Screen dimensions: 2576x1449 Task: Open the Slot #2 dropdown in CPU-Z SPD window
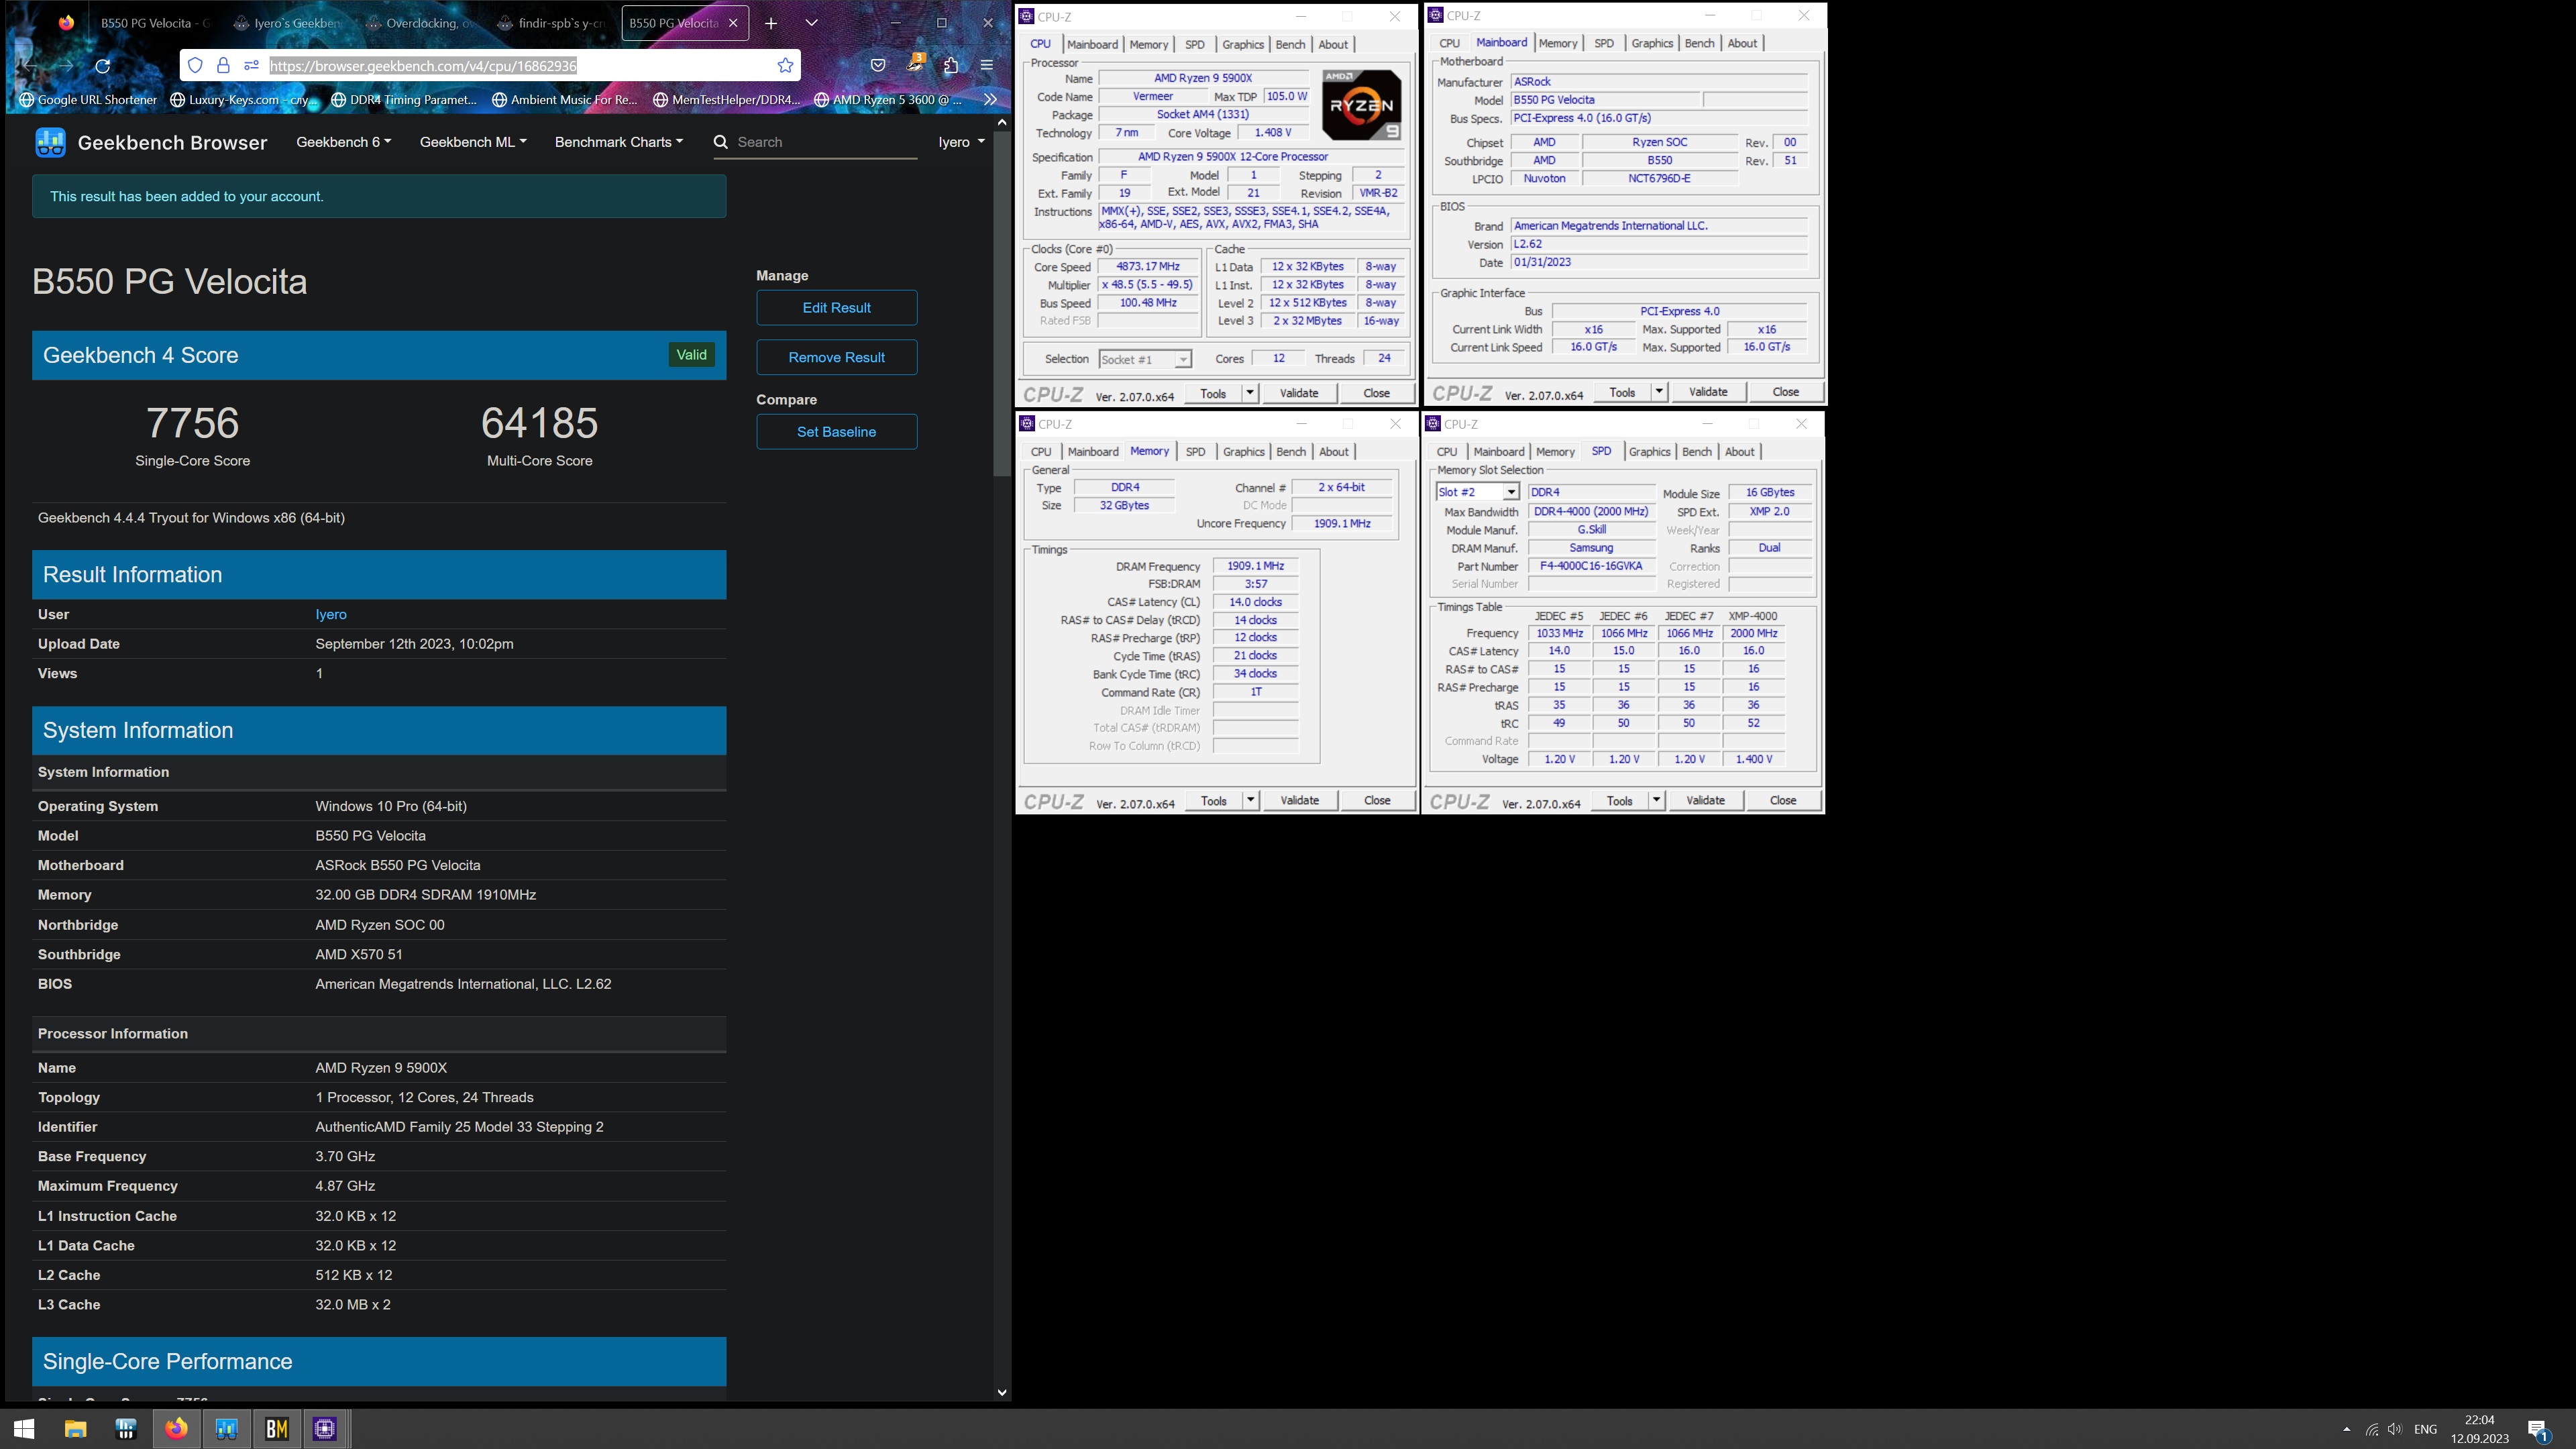[1478, 492]
